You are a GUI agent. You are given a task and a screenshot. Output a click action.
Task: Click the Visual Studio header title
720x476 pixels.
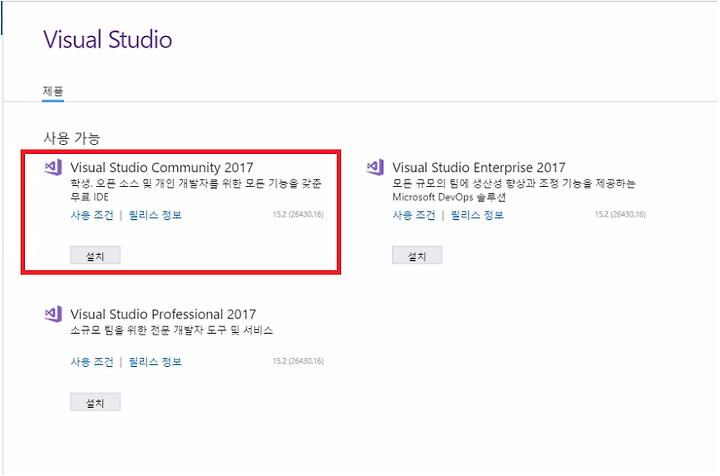pyautogui.click(x=107, y=39)
